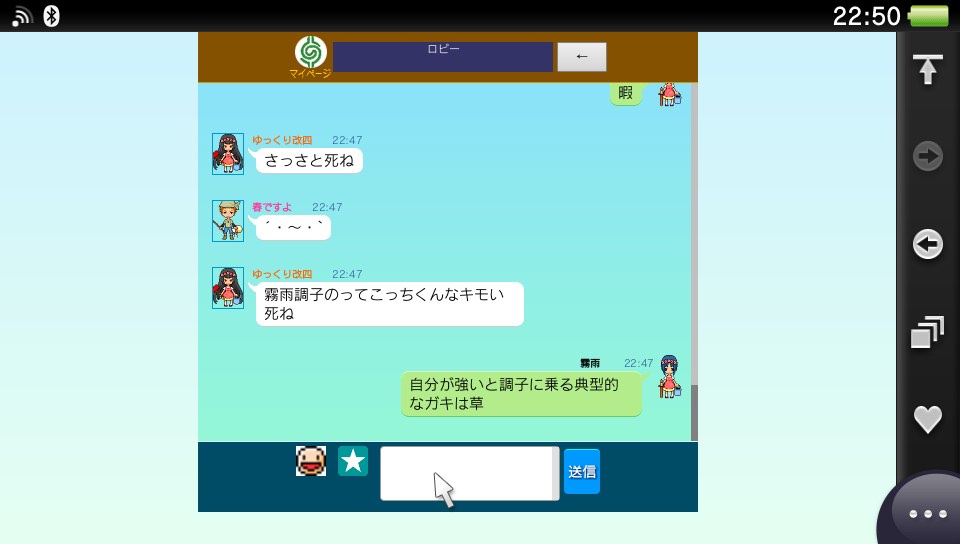Select the lobby title bar
The image size is (960, 544).
tap(442, 57)
